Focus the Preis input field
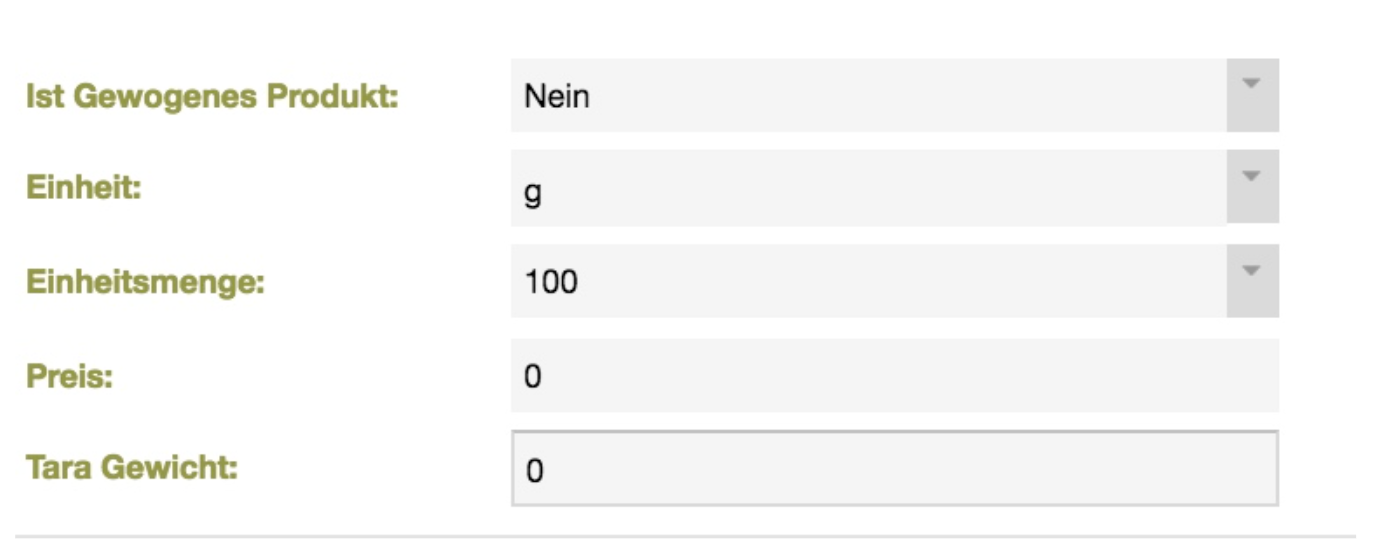Viewport: 1390px width, 555px height. click(894, 376)
